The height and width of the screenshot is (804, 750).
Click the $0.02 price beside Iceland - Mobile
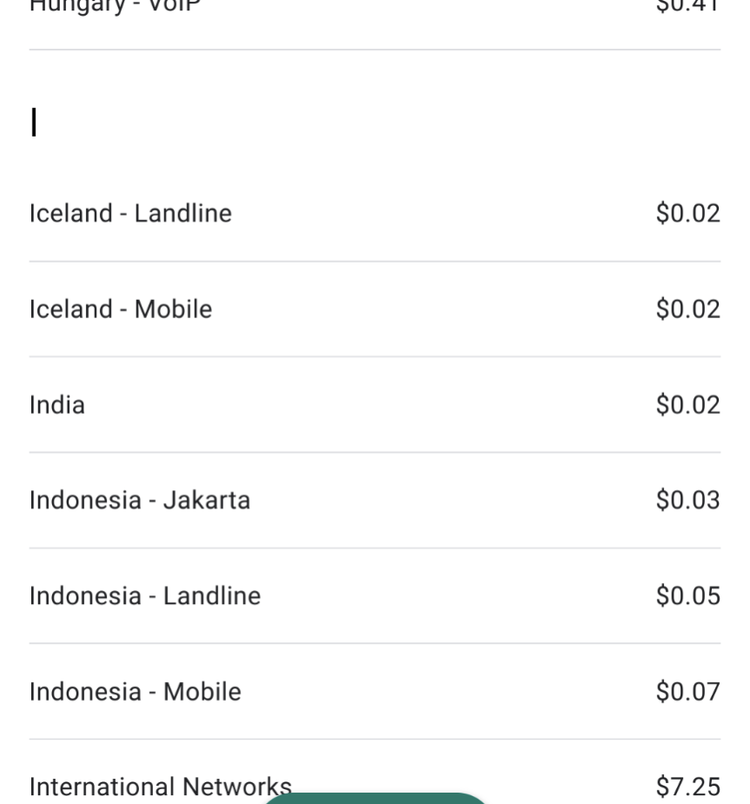[688, 309]
